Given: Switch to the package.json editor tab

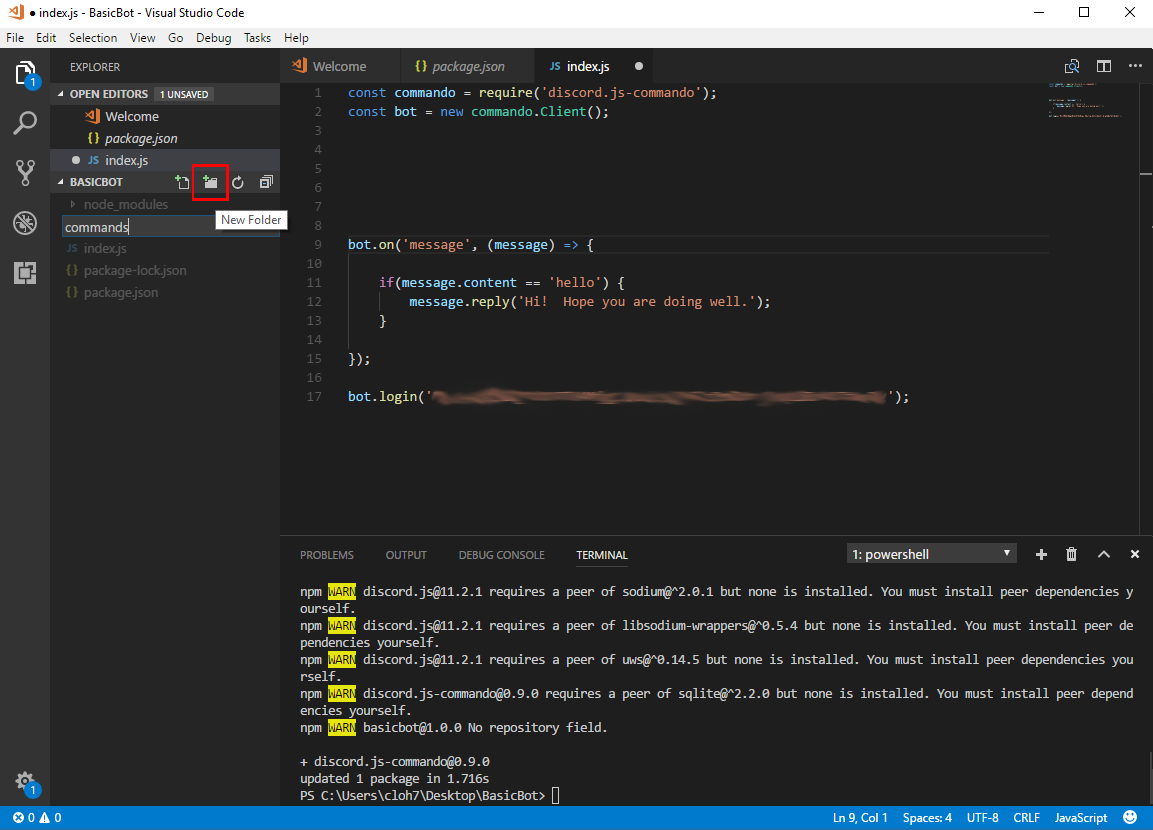Looking at the screenshot, I should 468,66.
